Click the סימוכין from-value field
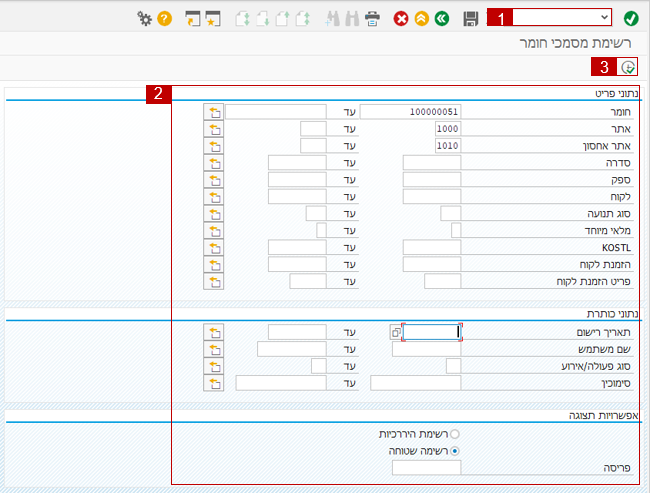This screenshot has width=650, height=493. [416, 384]
